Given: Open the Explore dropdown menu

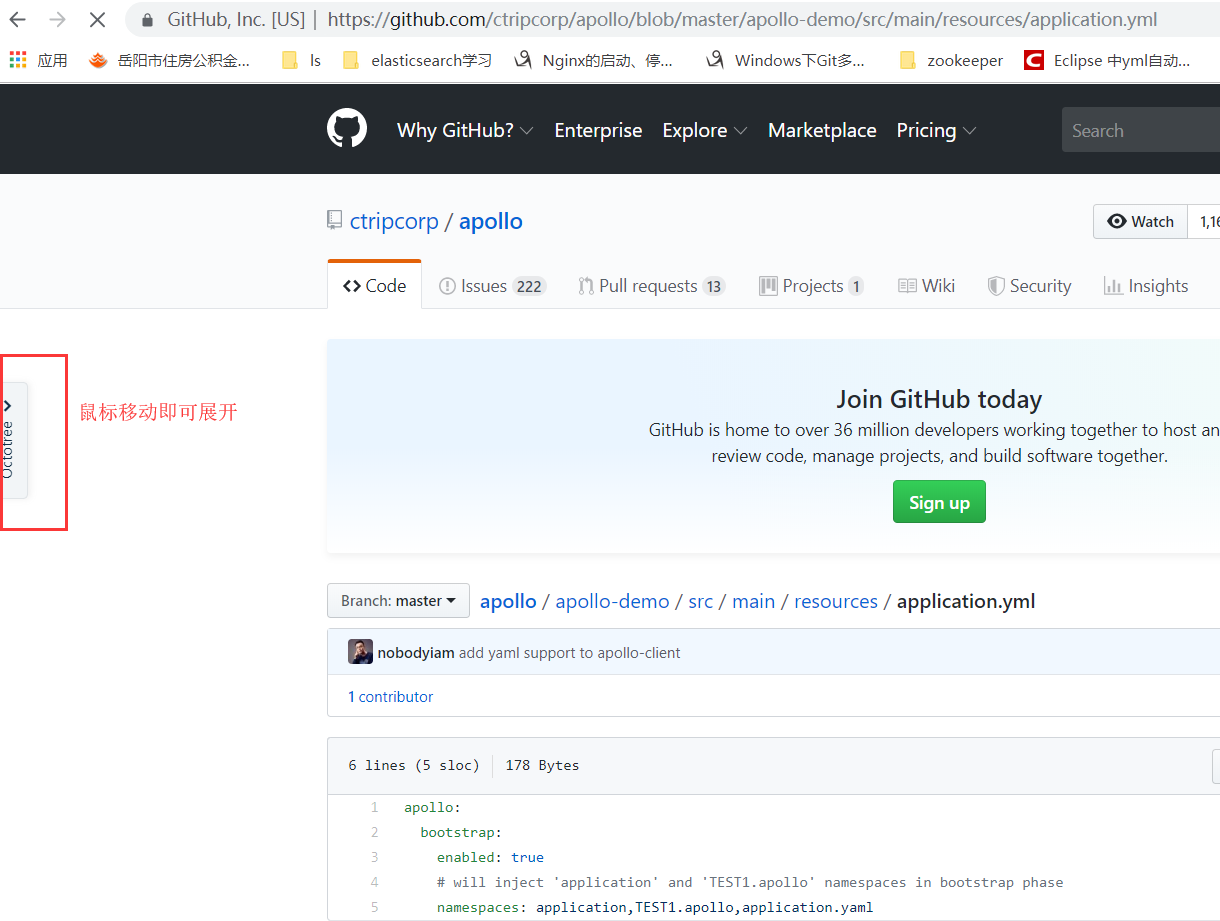Looking at the screenshot, I should [705, 130].
